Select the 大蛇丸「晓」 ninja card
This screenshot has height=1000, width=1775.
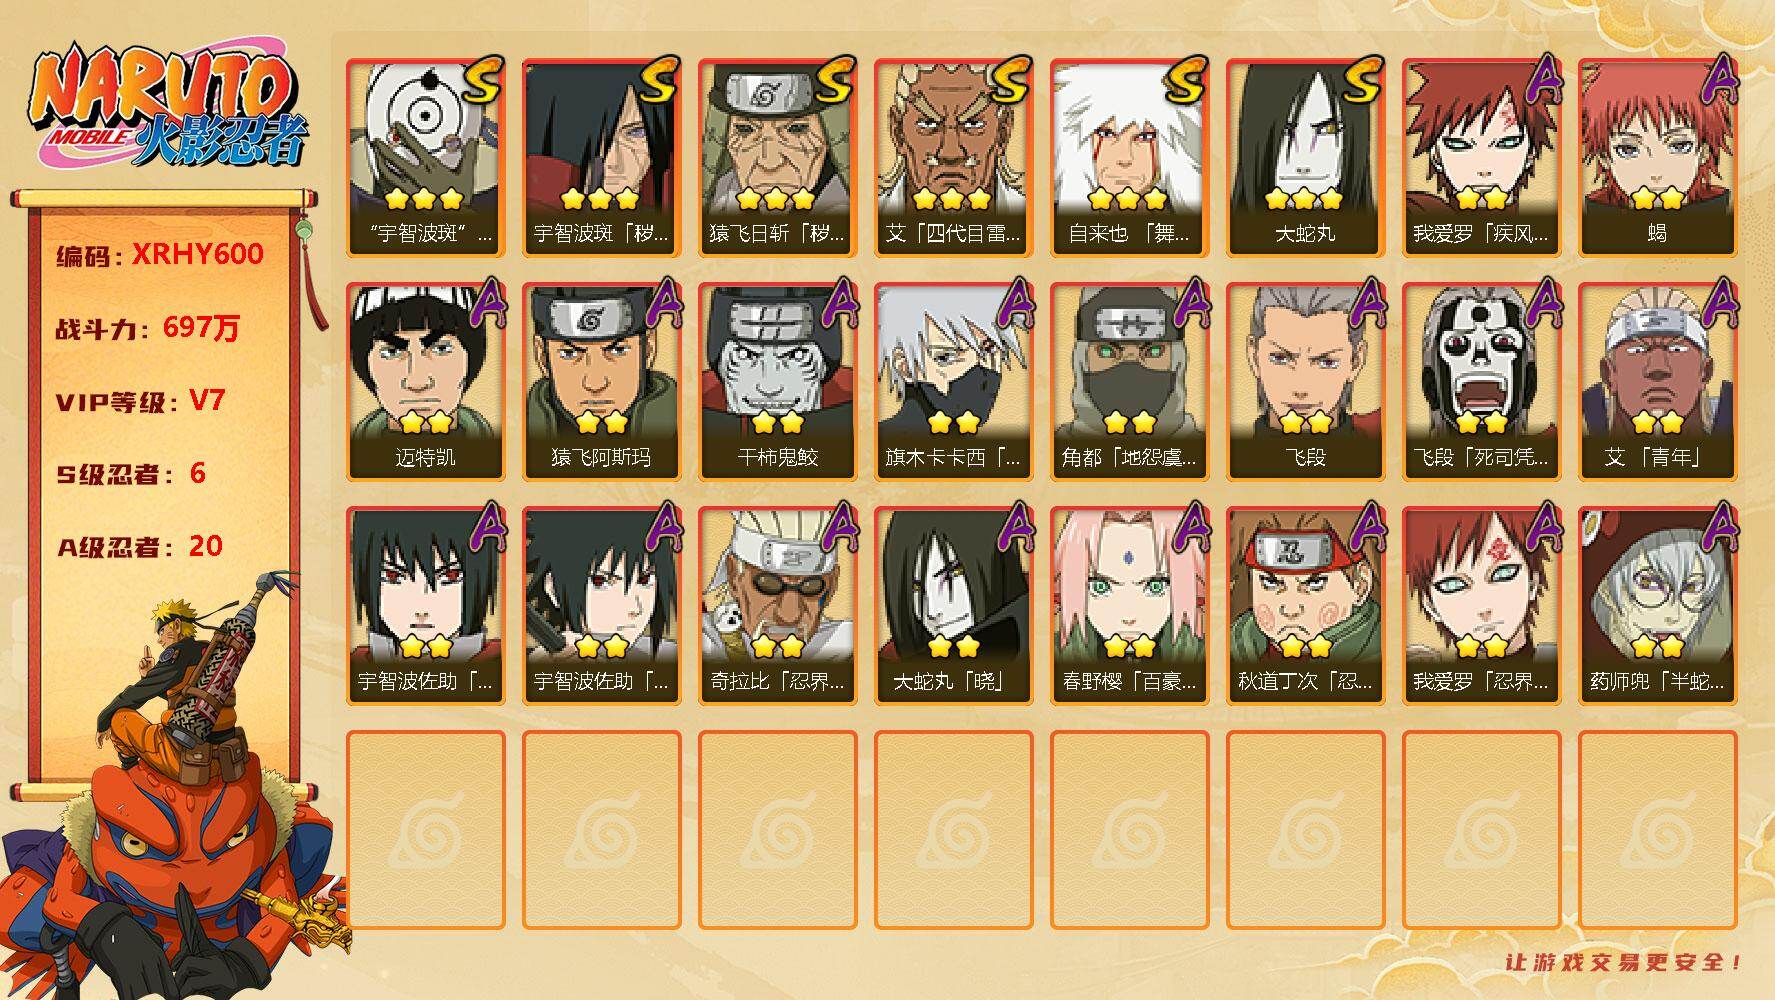[953, 606]
